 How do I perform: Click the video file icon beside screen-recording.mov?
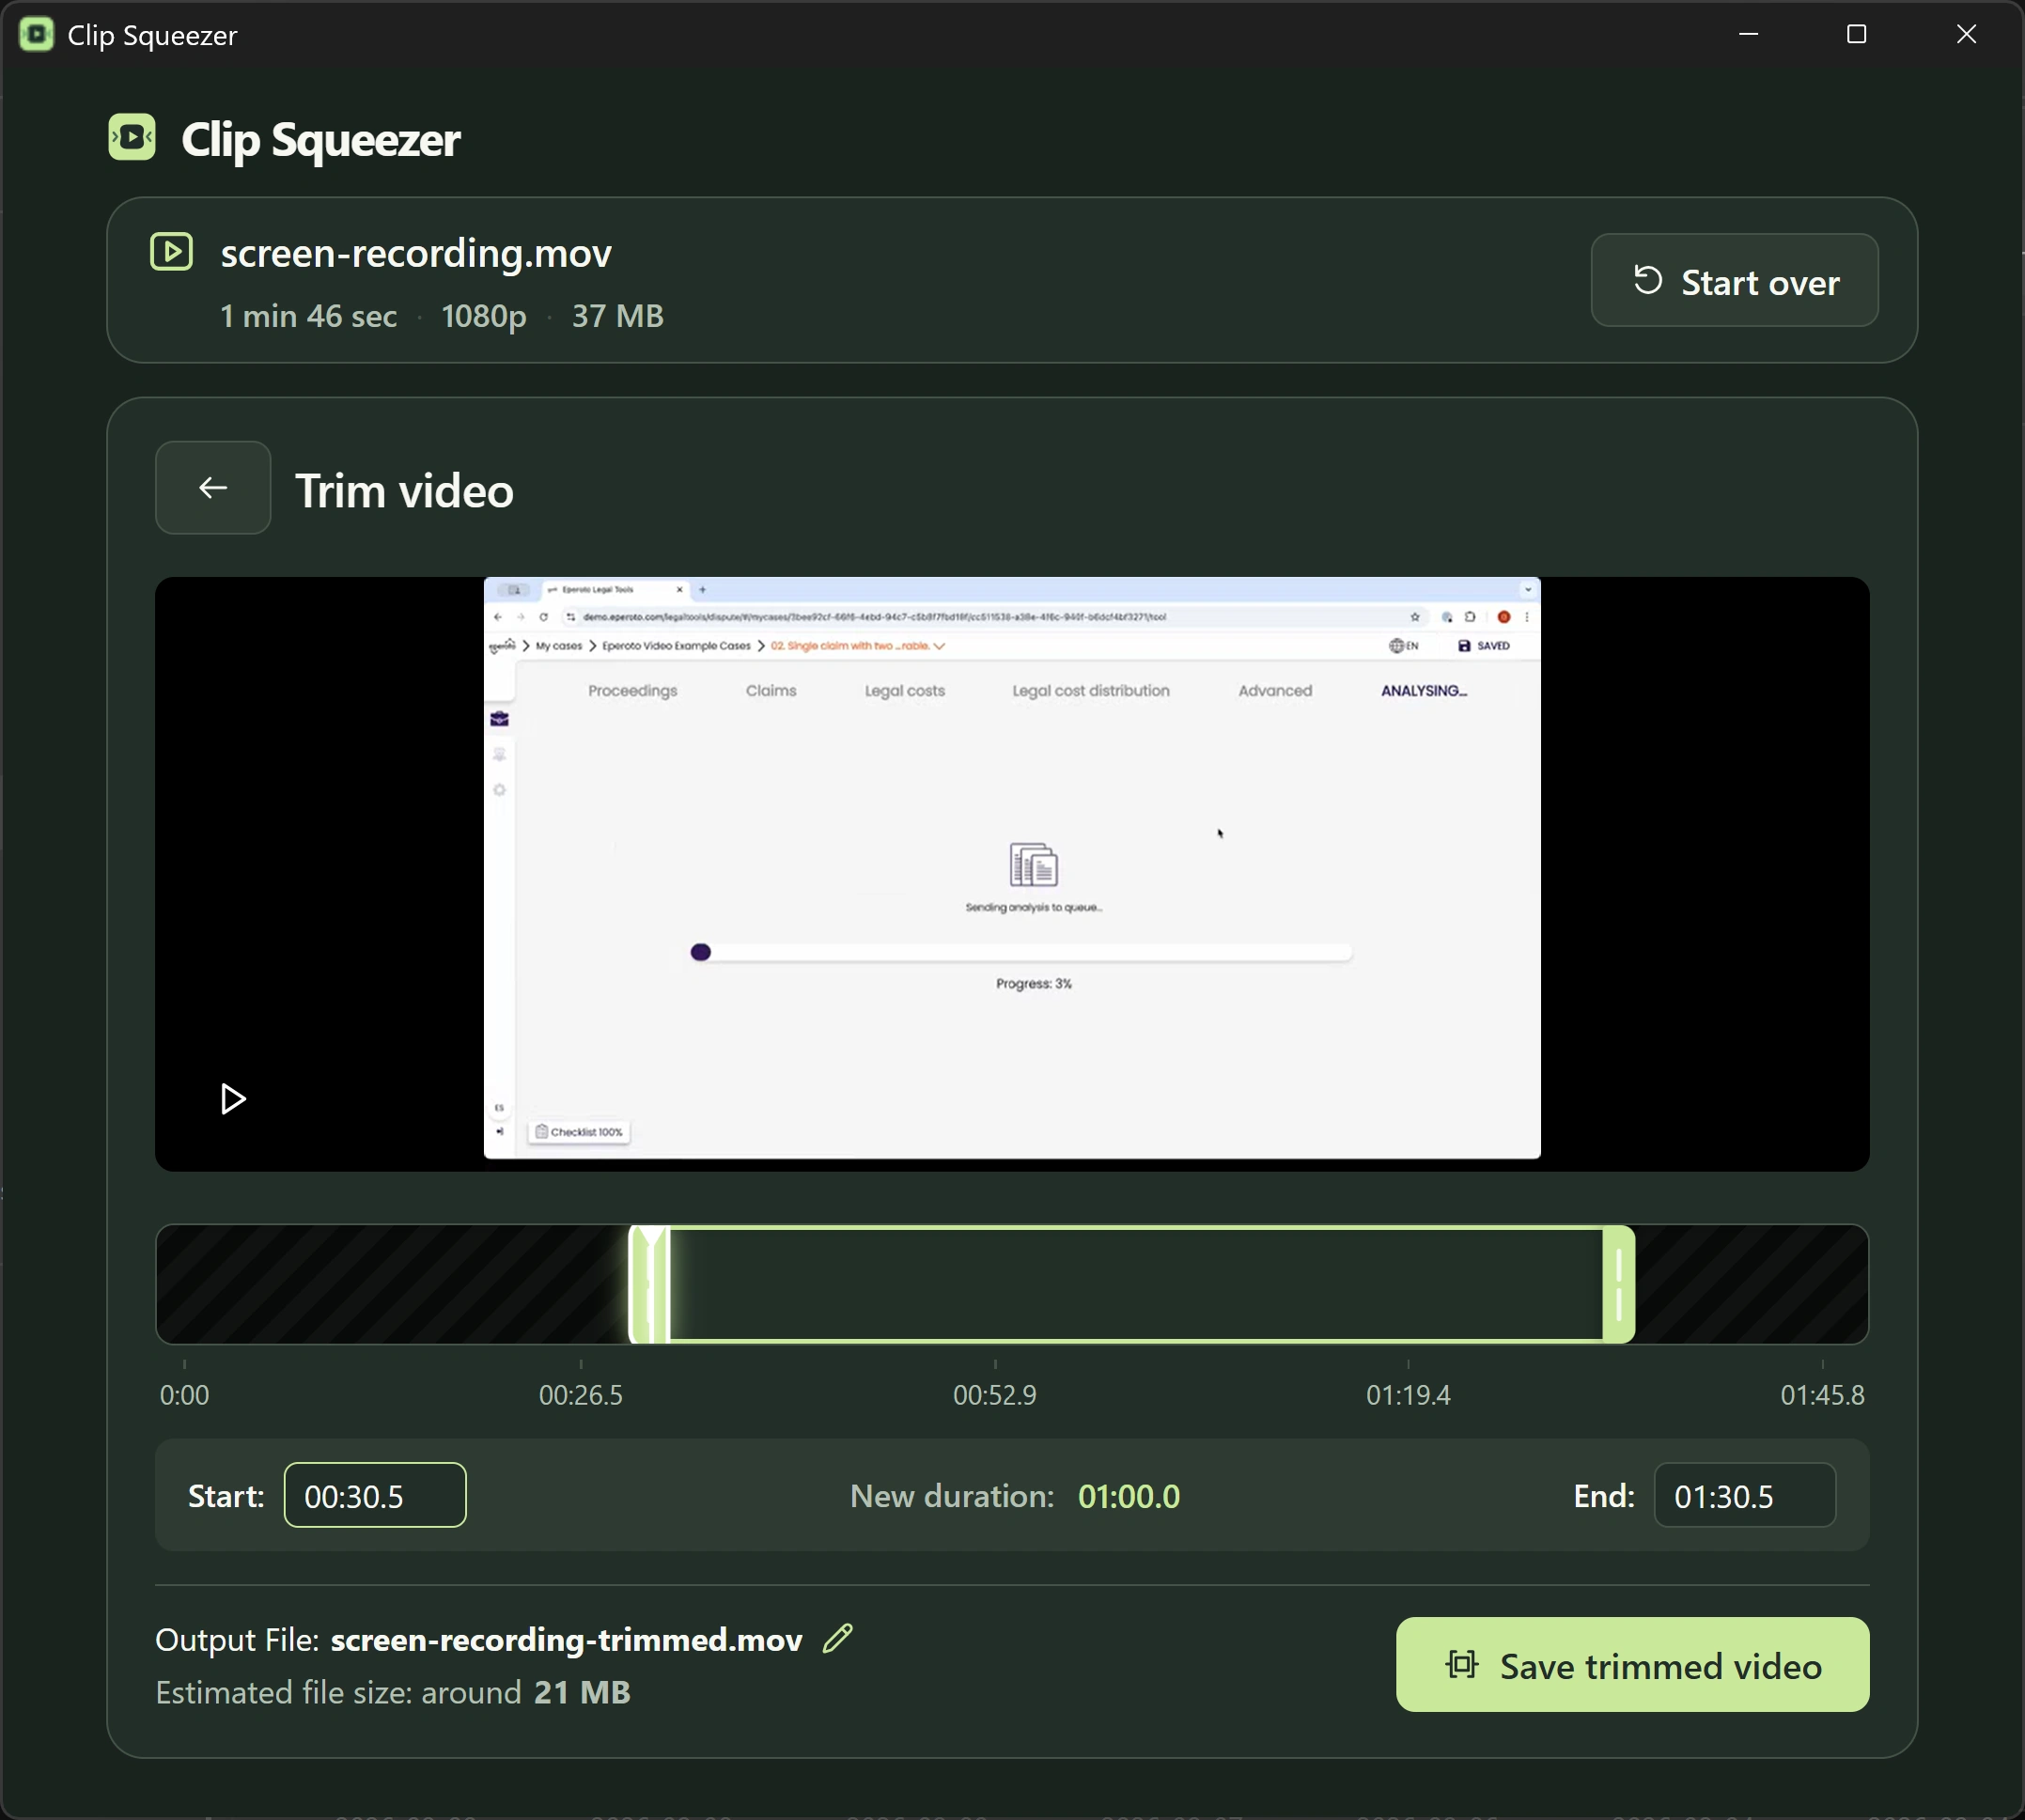click(171, 252)
